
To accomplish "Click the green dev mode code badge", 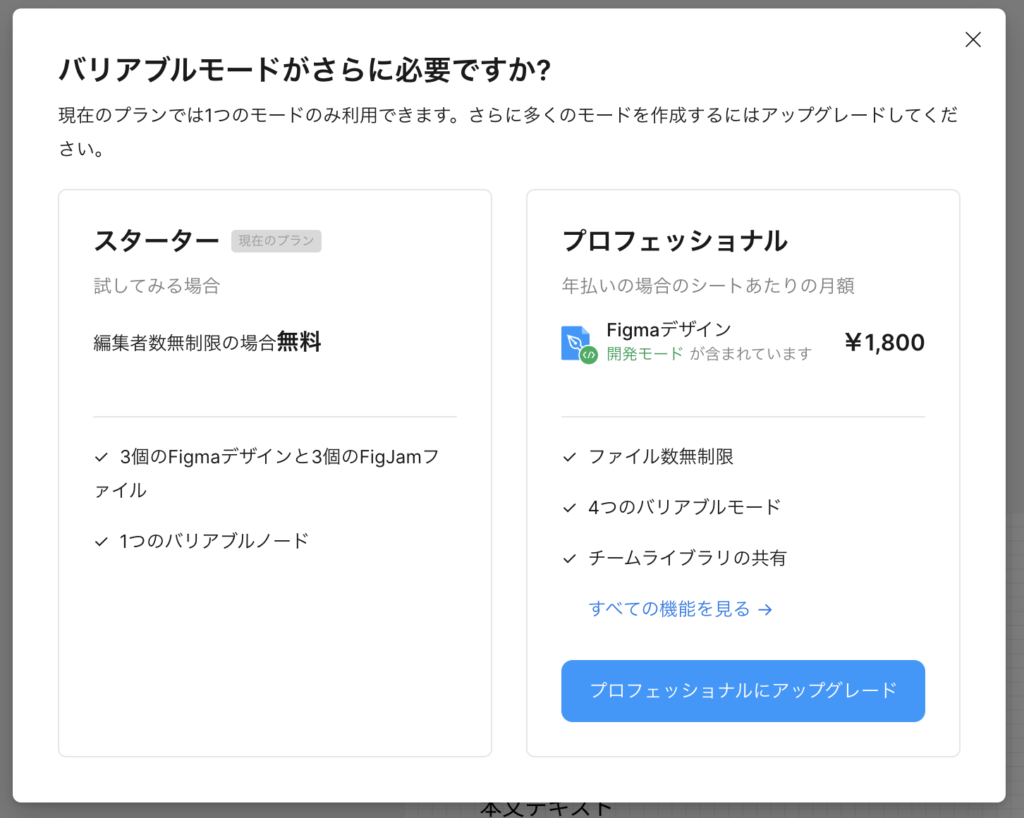I will pos(589,355).
